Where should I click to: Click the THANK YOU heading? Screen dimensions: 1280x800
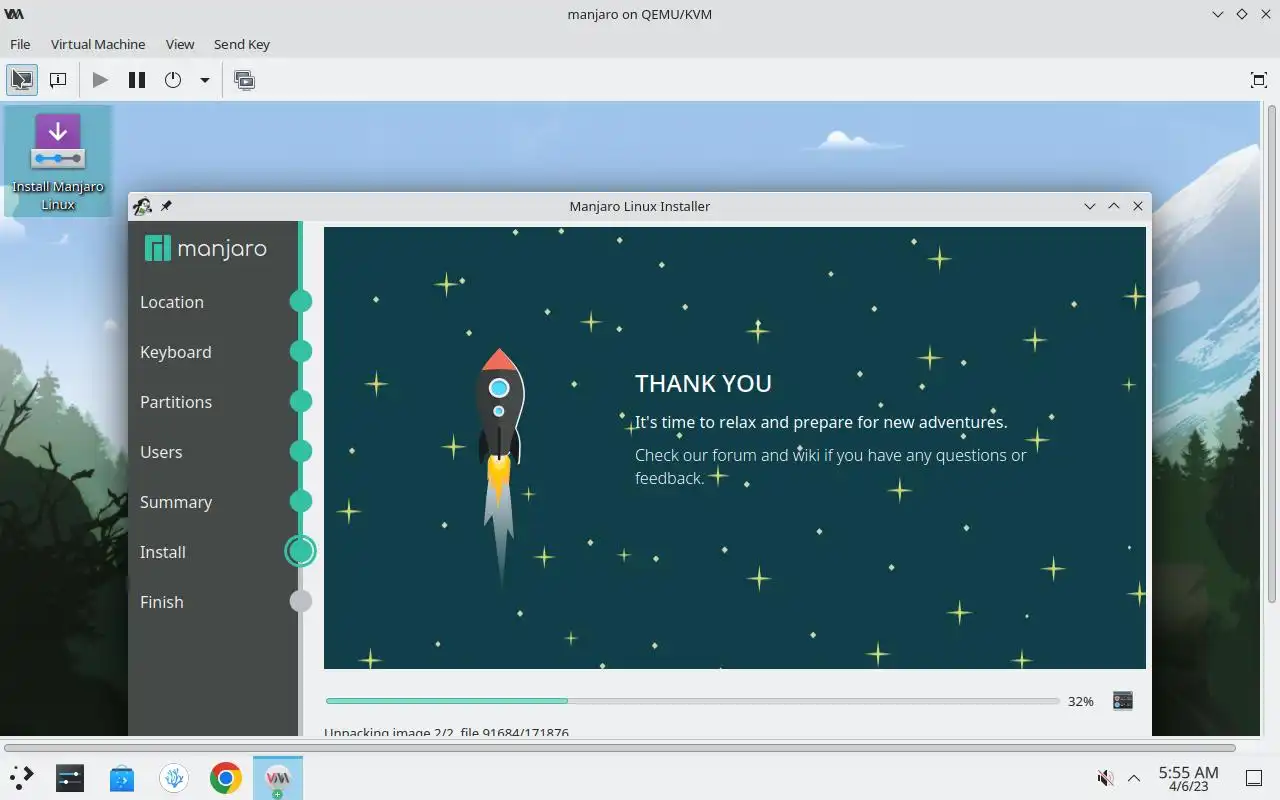click(703, 384)
